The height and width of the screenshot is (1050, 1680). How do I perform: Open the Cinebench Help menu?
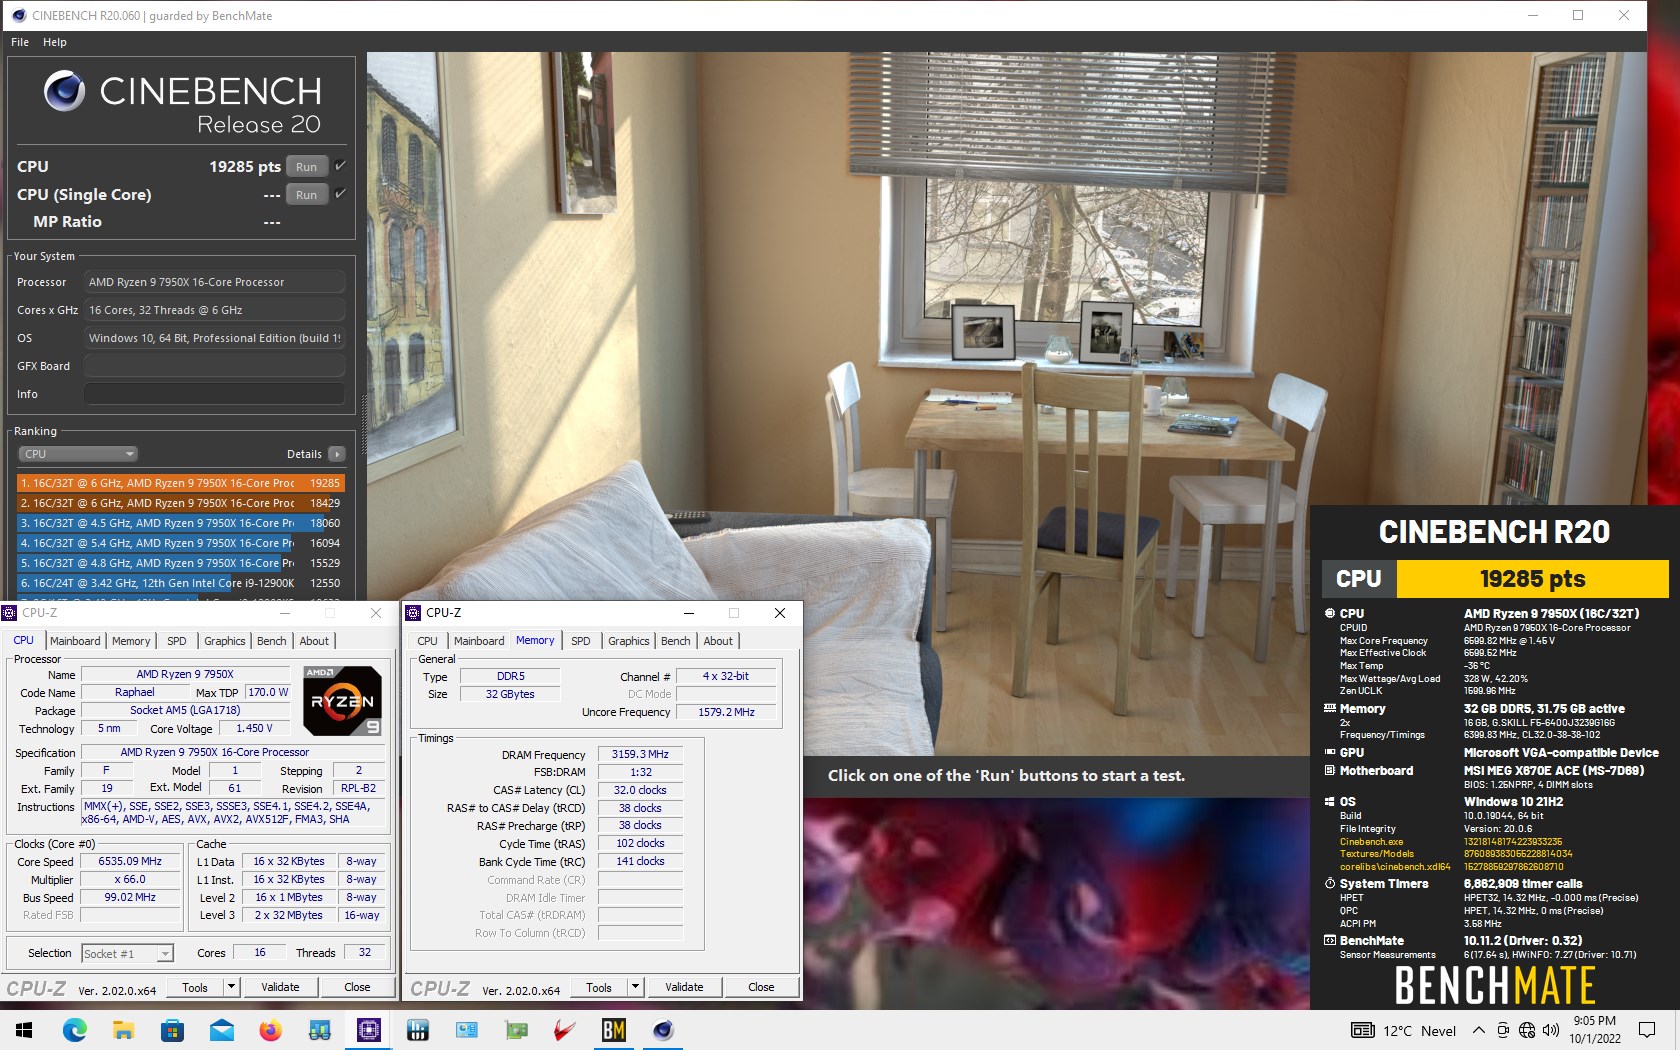click(x=55, y=42)
